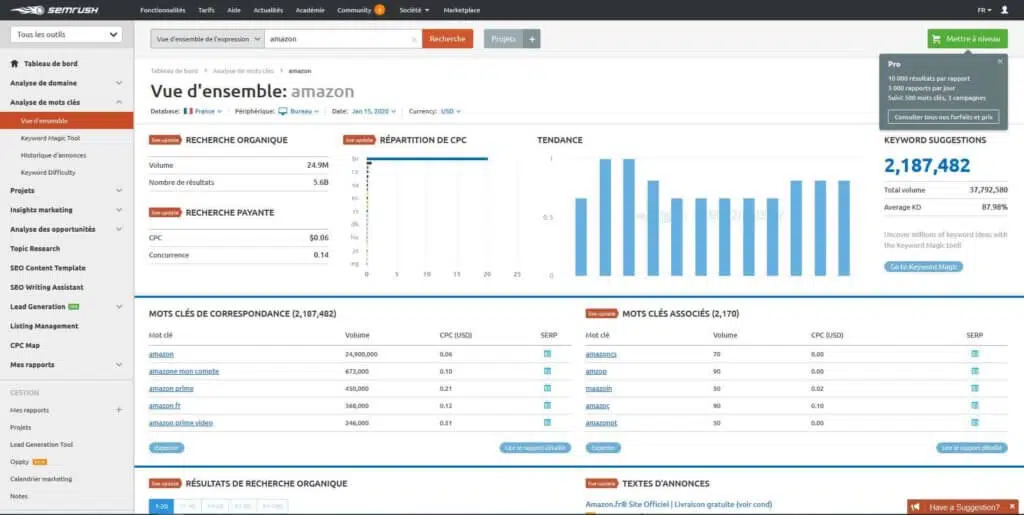
Task: Open SERP icon for amazon.fr keyword
Action: pos(547,405)
